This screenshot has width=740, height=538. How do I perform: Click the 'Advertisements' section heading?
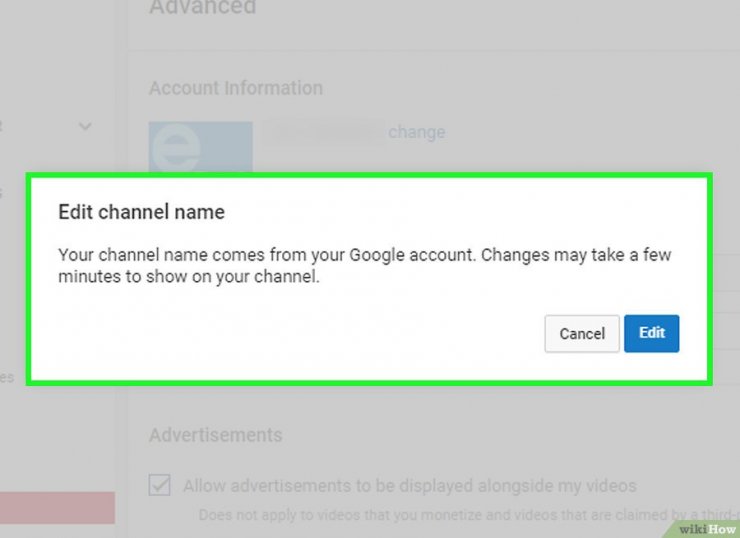click(215, 435)
